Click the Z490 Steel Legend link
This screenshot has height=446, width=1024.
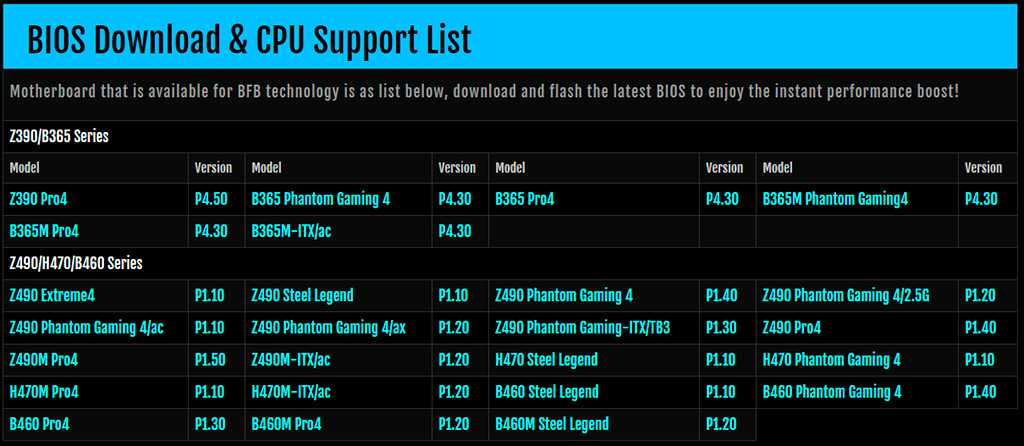(302, 296)
